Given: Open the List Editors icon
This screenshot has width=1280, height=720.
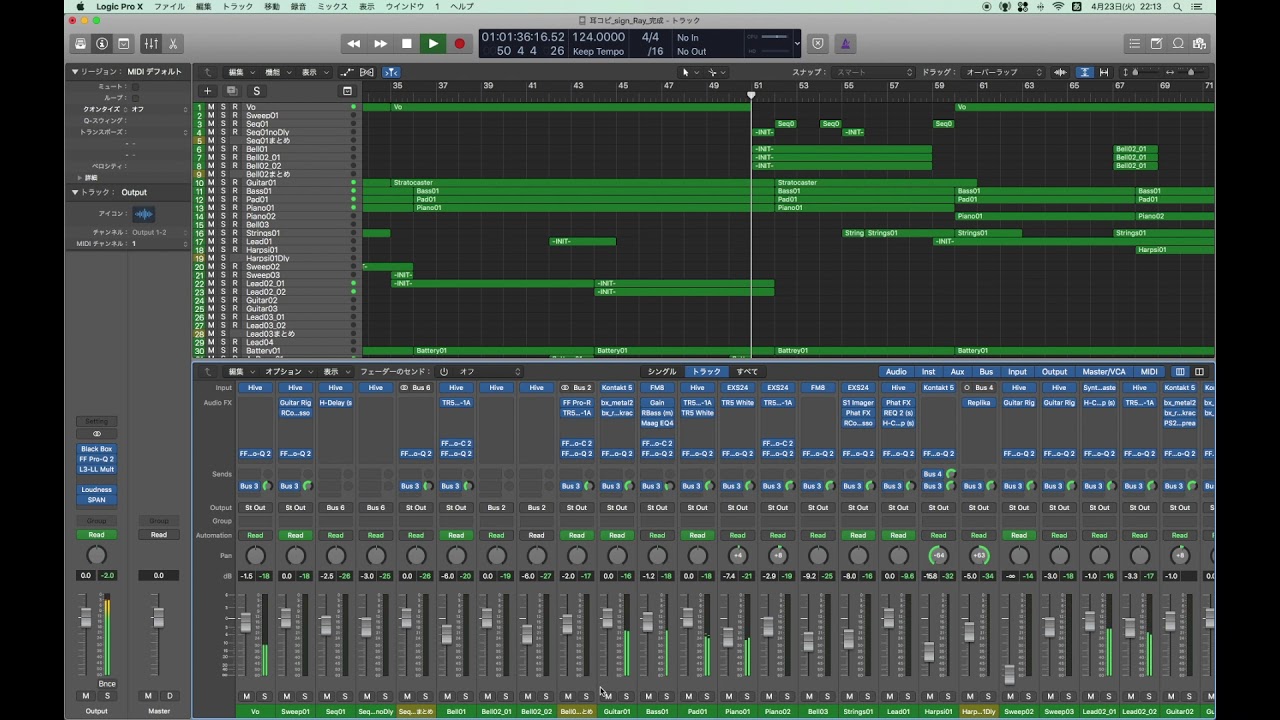Looking at the screenshot, I should pos(1134,44).
